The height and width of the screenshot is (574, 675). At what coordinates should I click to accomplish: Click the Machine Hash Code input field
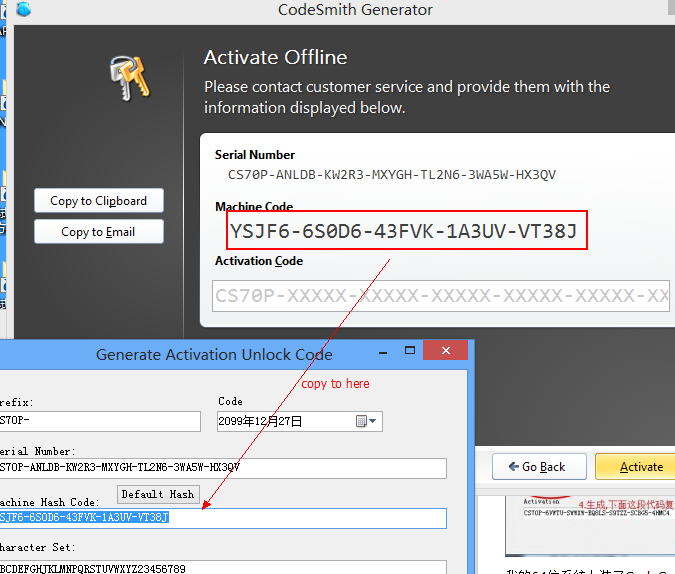point(223,518)
